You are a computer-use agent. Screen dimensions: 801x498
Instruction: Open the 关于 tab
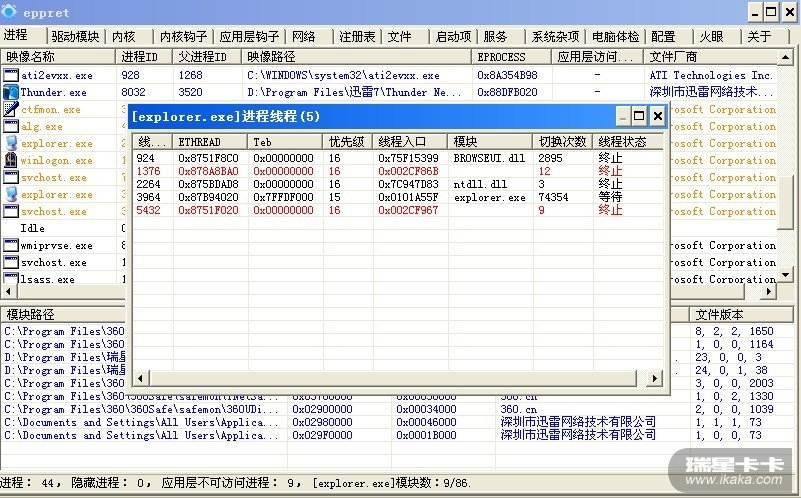coord(759,37)
